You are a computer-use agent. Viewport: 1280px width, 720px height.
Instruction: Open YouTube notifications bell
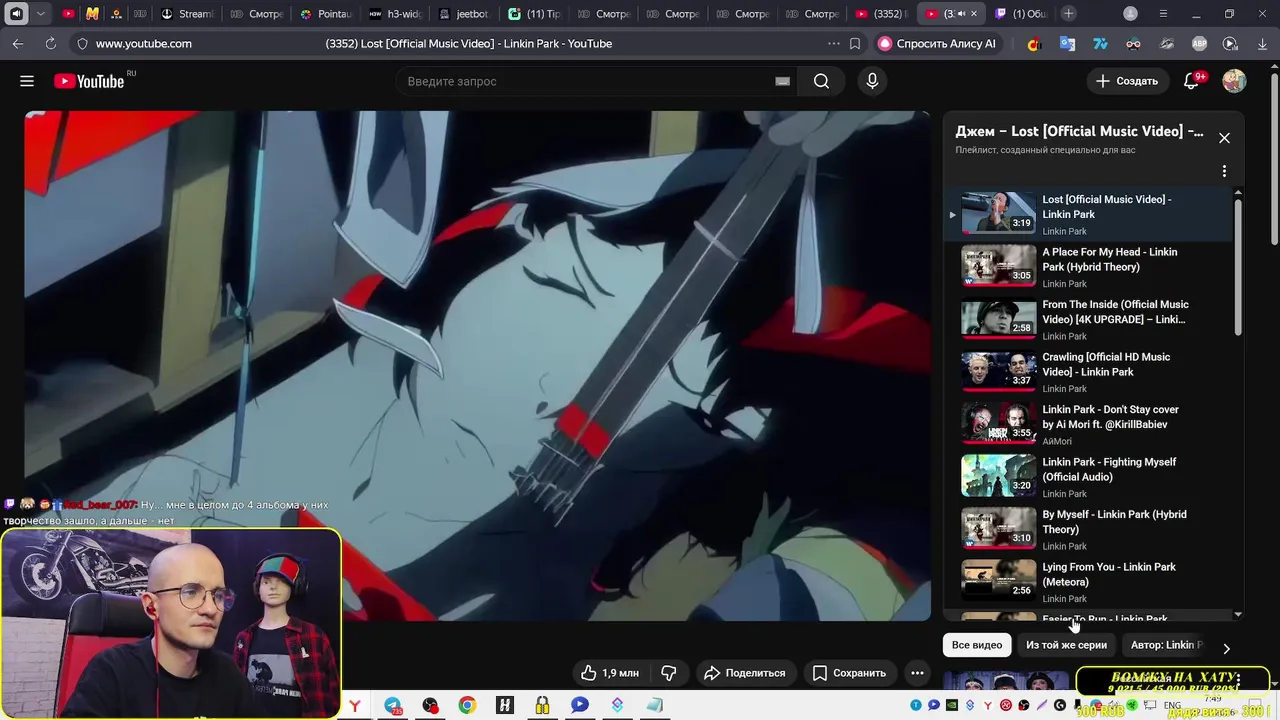(x=1191, y=81)
